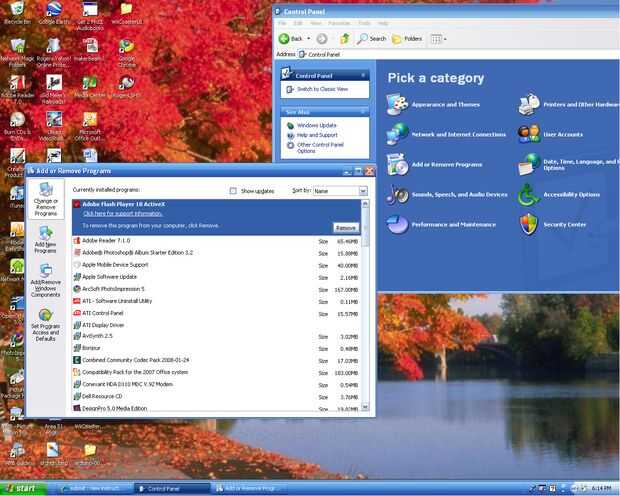The width and height of the screenshot is (620, 496).
Task: Select ATI Display Driver entry
Action: point(216,325)
